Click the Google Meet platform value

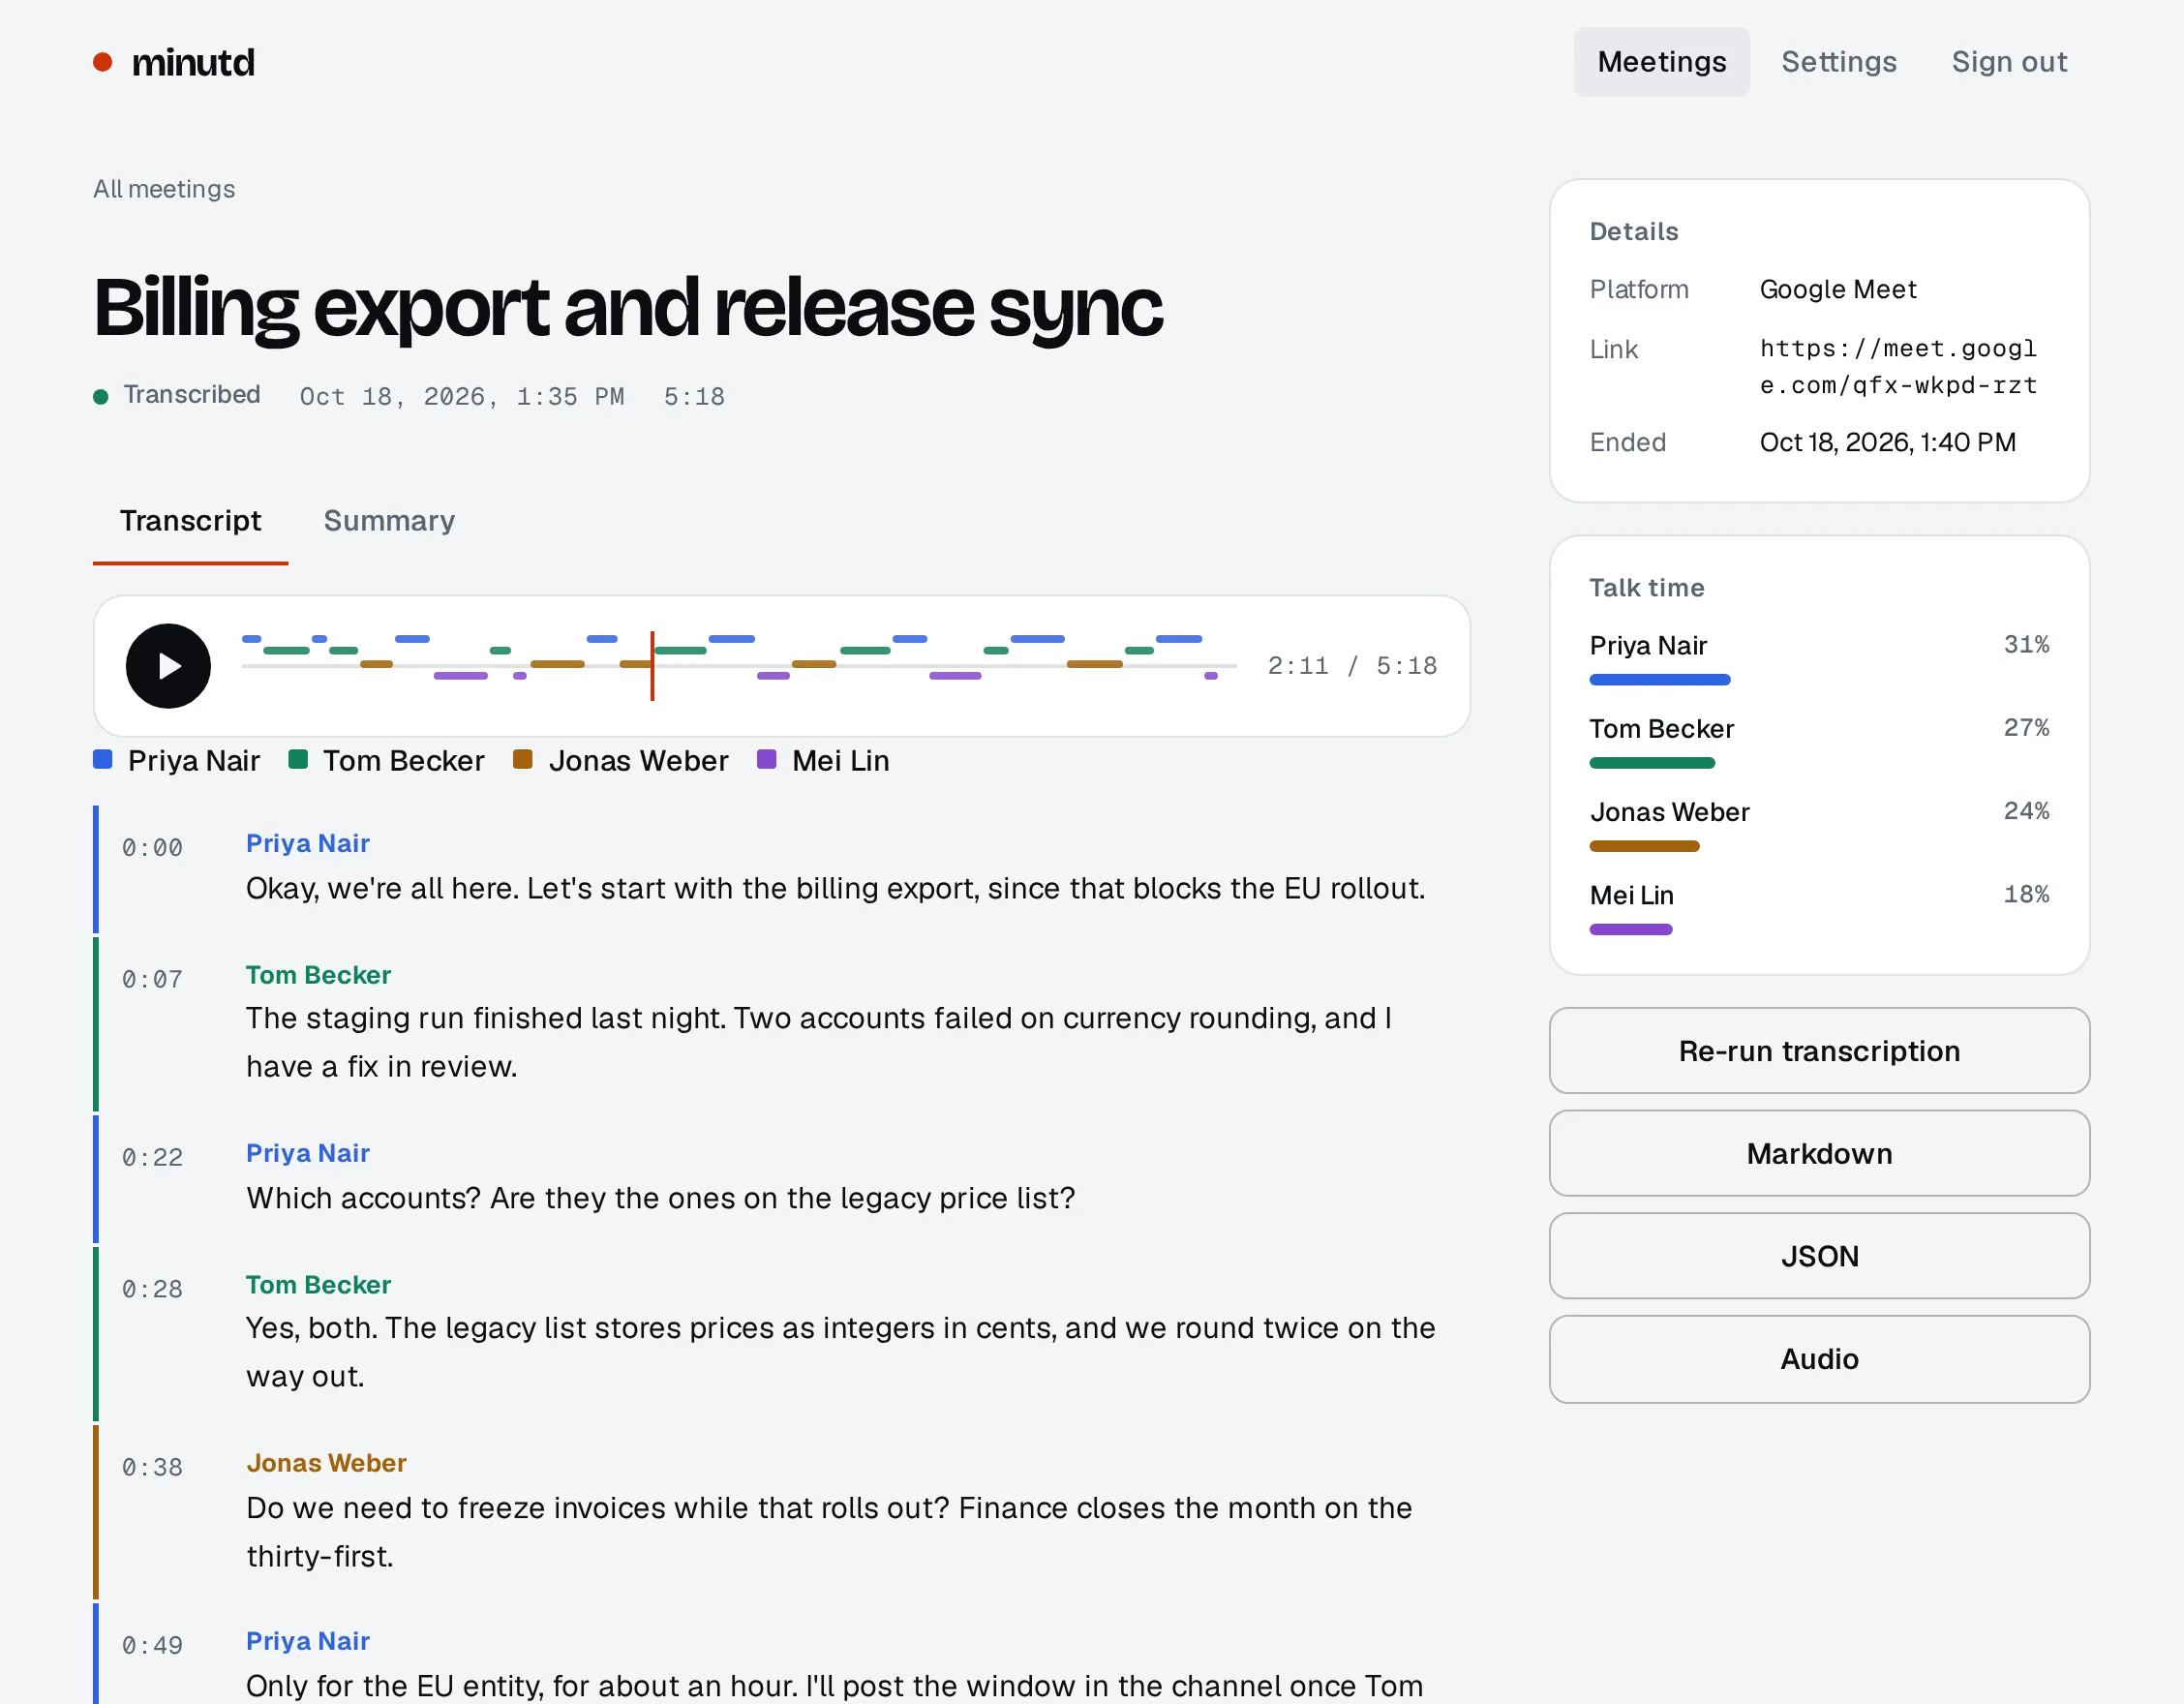1838,289
